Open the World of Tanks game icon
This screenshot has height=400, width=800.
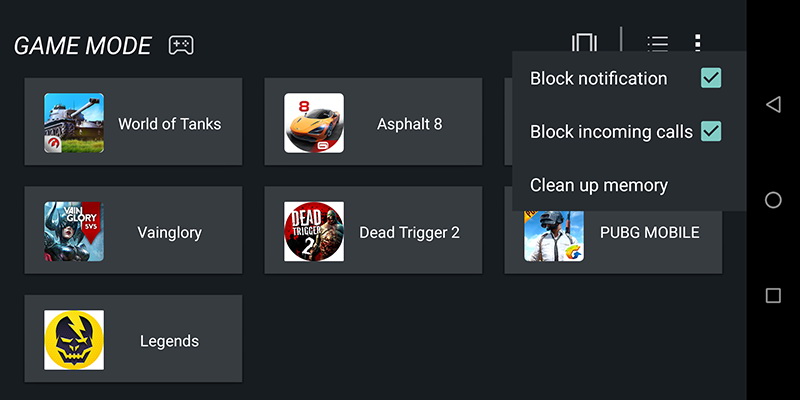pos(74,123)
